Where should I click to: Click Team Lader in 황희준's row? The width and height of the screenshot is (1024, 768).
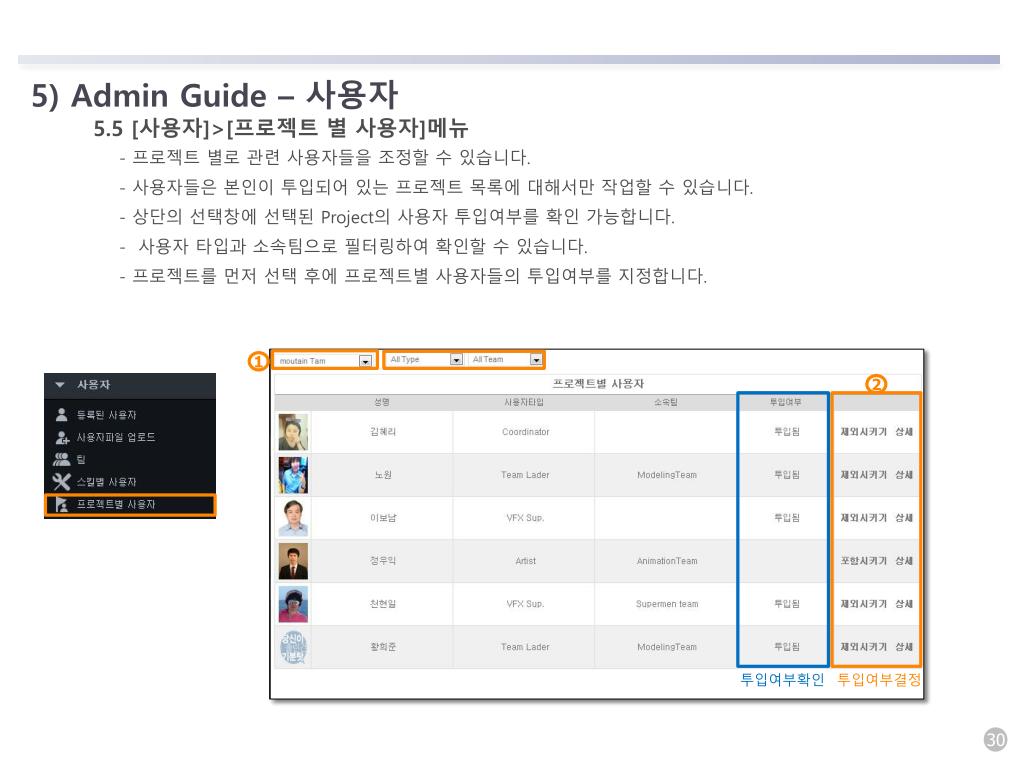click(x=525, y=647)
